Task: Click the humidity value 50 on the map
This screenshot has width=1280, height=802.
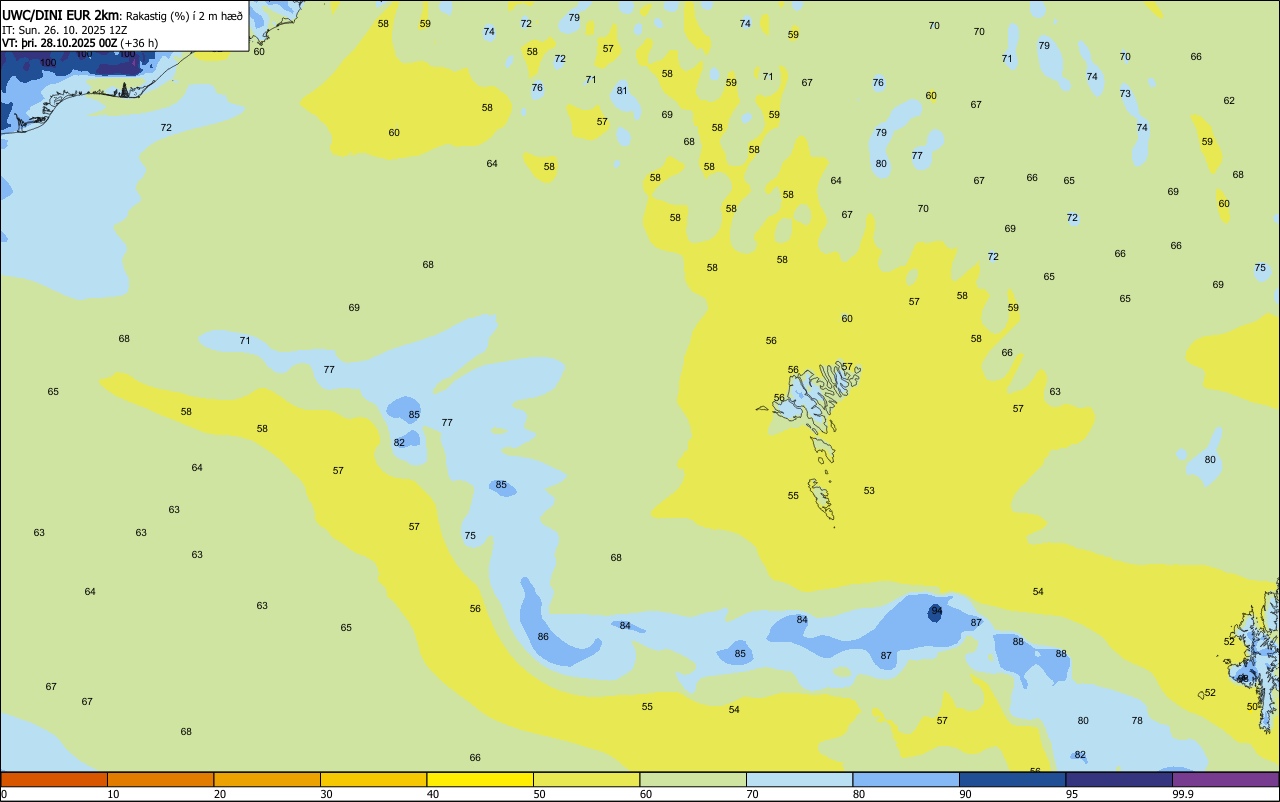Action: pyautogui.click(x=1252, y=707)
